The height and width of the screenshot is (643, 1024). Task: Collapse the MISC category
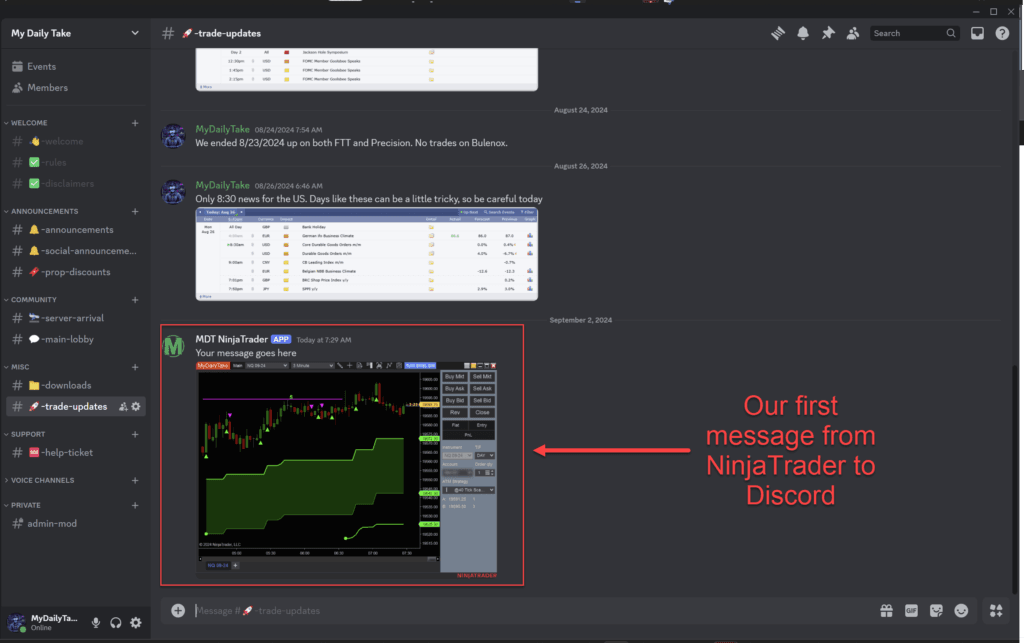[20, 368]
